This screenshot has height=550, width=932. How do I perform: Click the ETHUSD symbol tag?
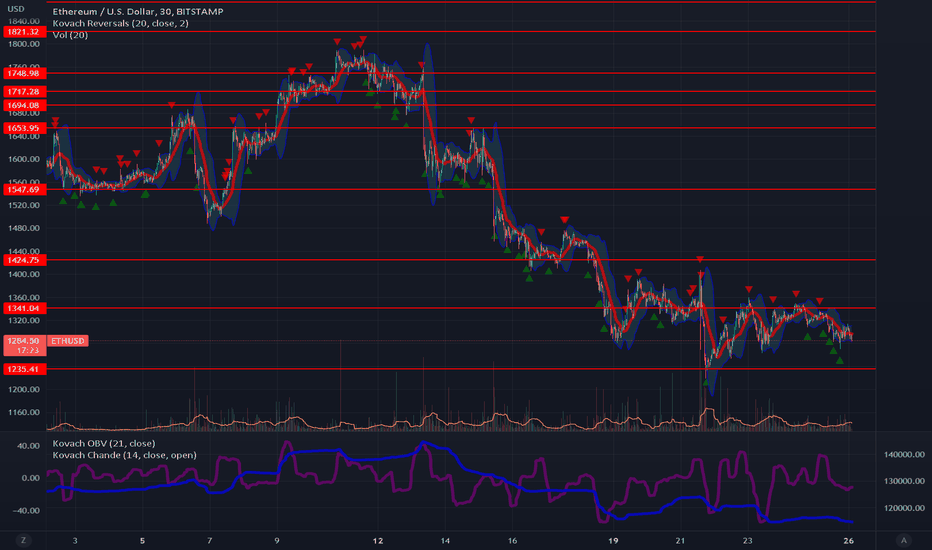pyautogui.click(x=68, y=341)
